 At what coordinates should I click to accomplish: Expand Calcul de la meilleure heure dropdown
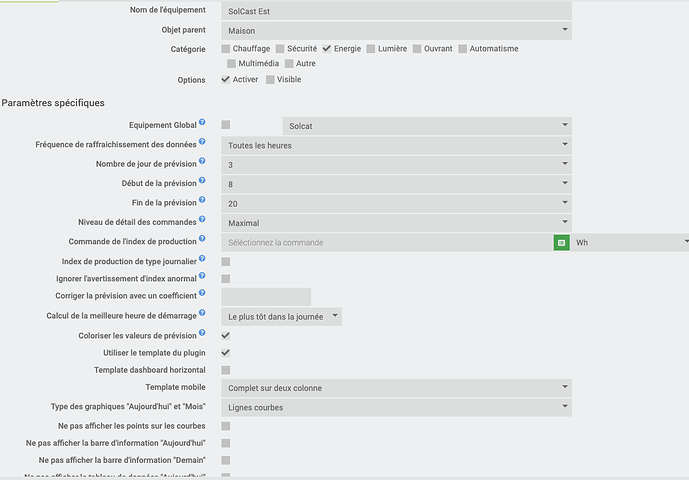point(282,316)
